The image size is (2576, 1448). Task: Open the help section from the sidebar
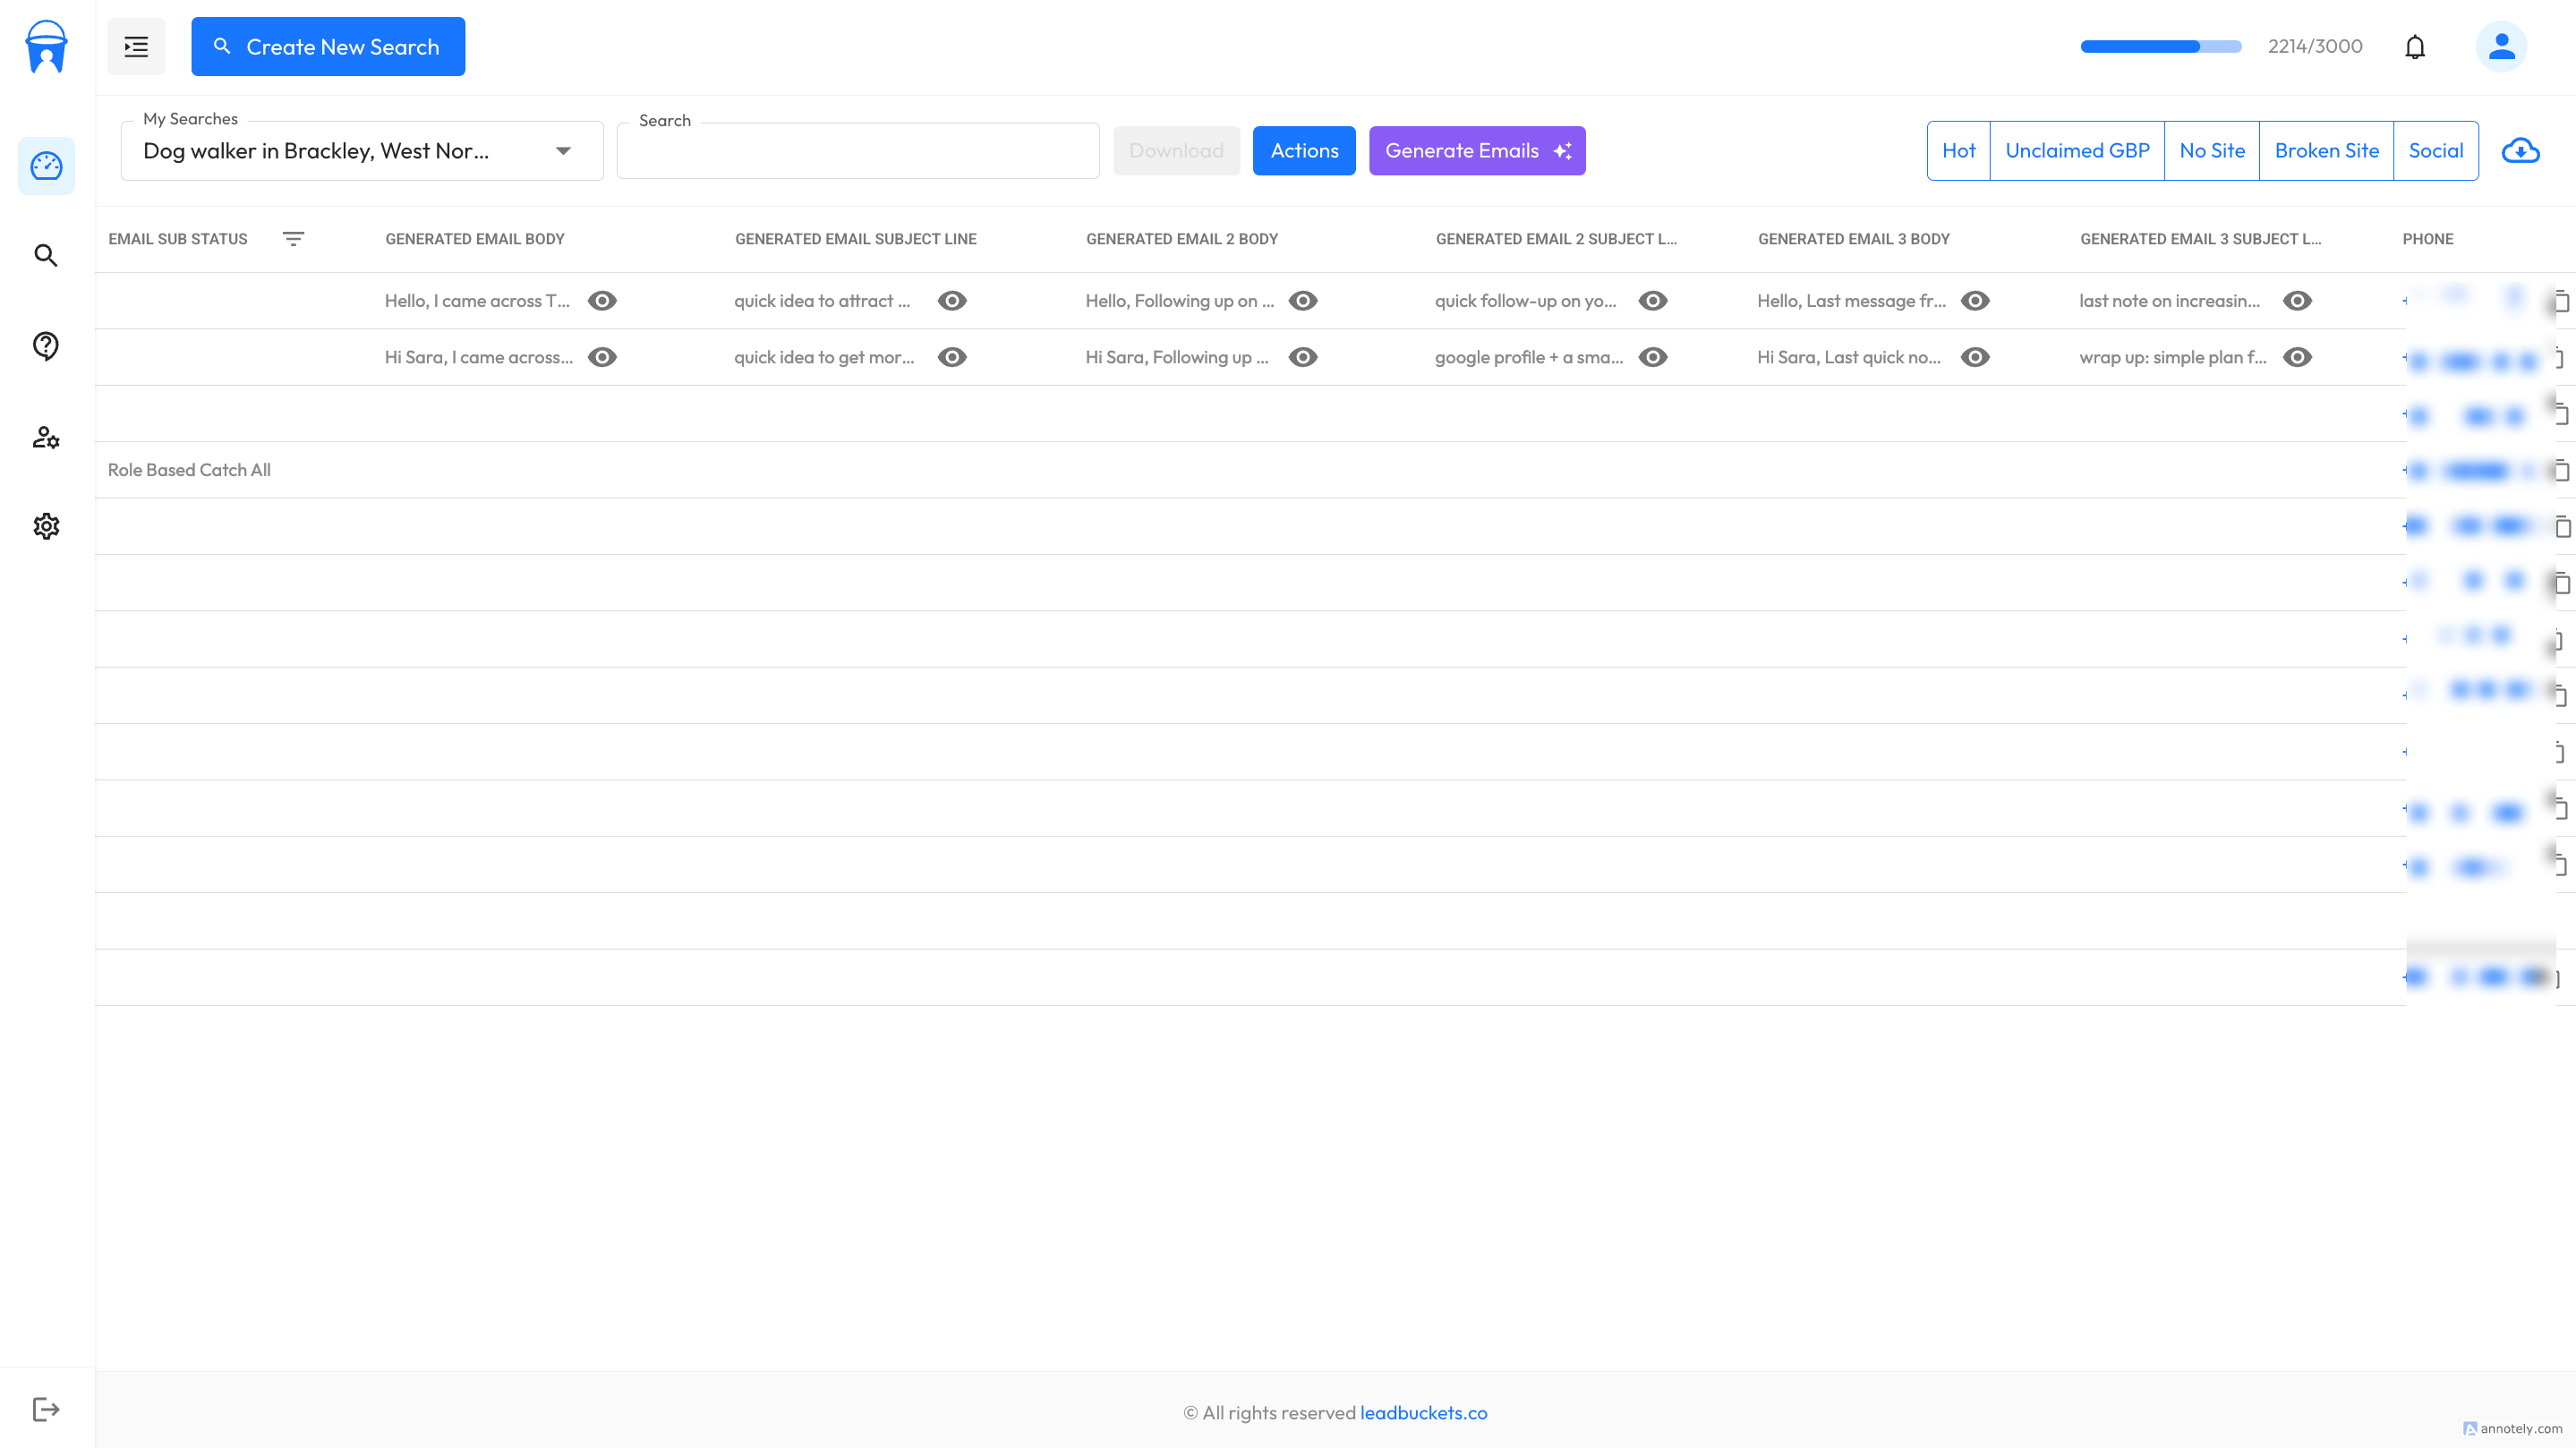coord(46,346)
